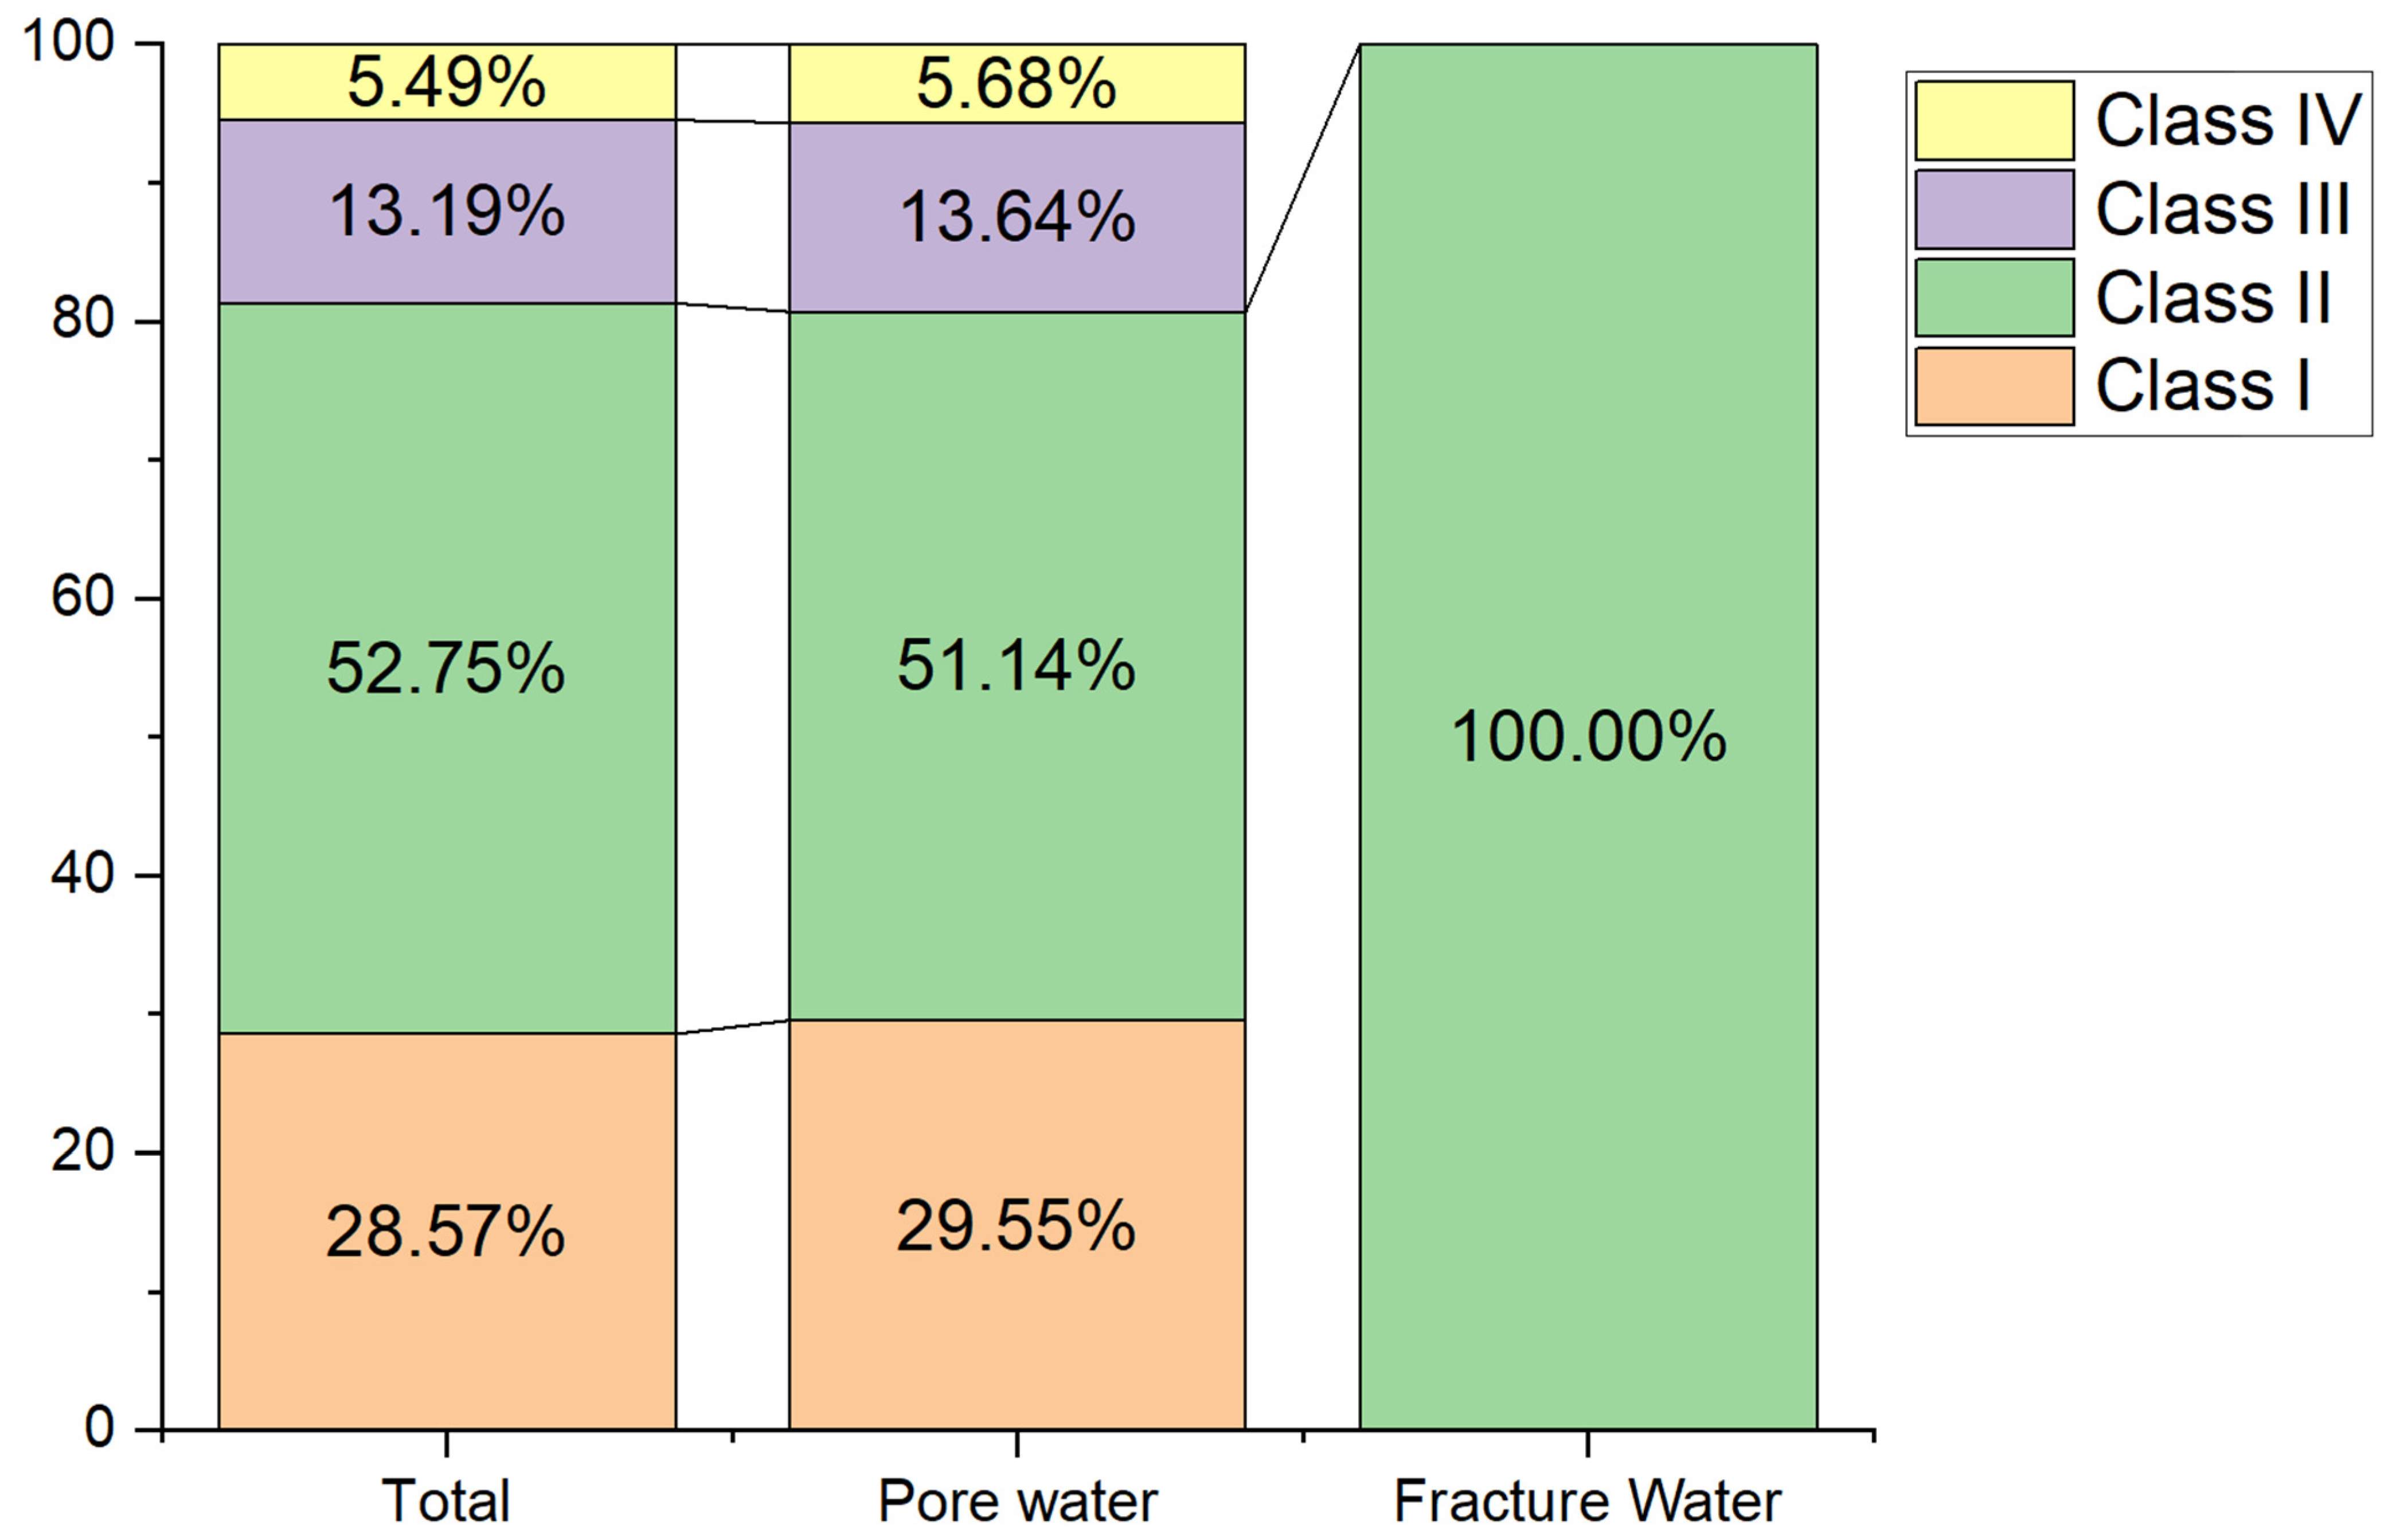Click the Total x-axis label

coord(447,1501)
